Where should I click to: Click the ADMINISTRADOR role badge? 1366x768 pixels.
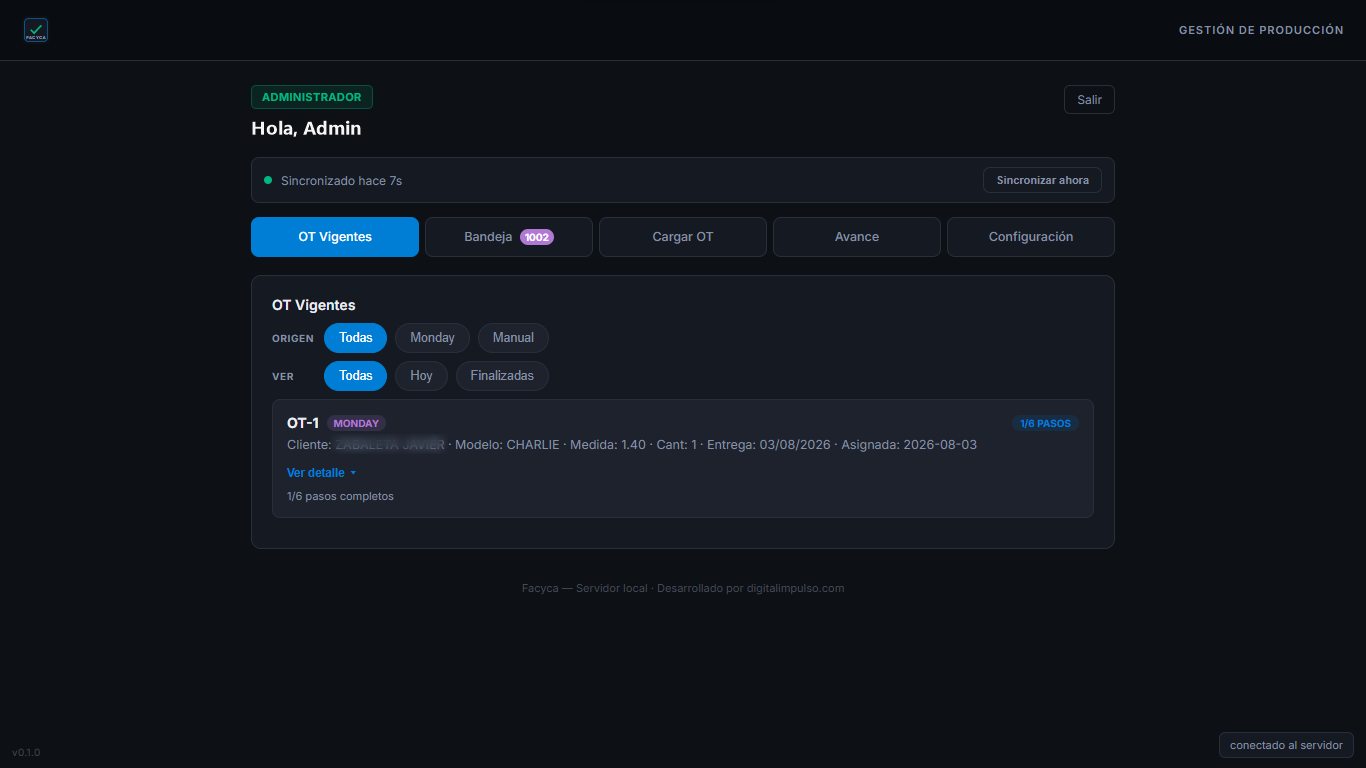click(x=312, y=97)
